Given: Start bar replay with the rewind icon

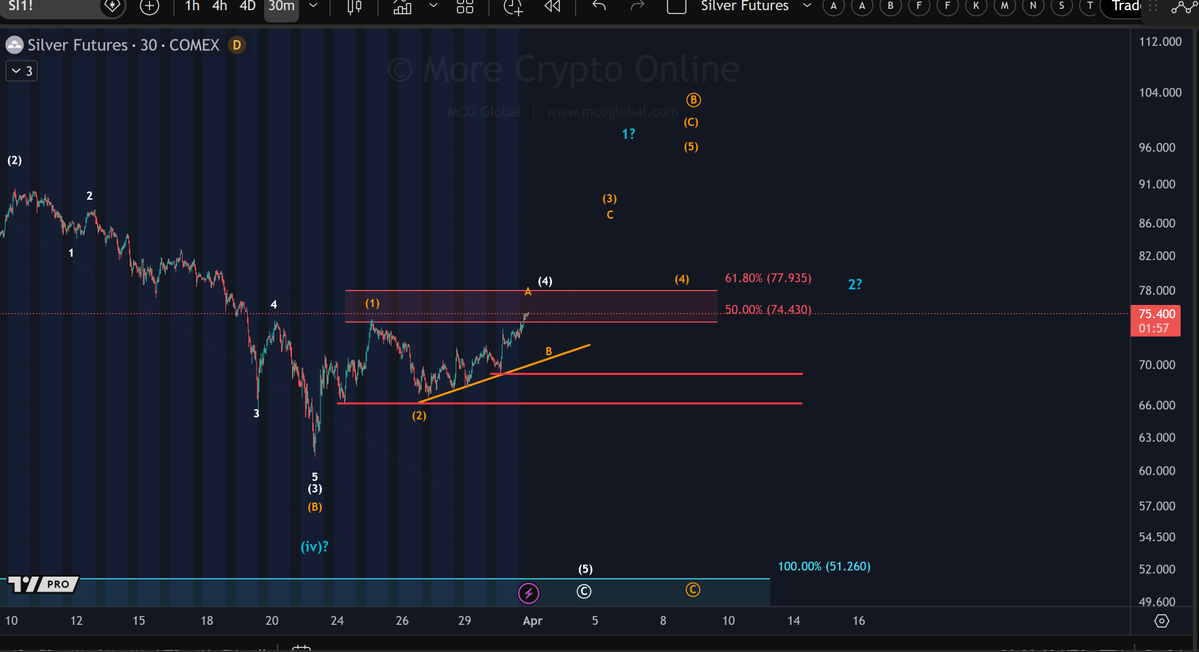Looking at the screenshot, I should click(x=552, y=7).
